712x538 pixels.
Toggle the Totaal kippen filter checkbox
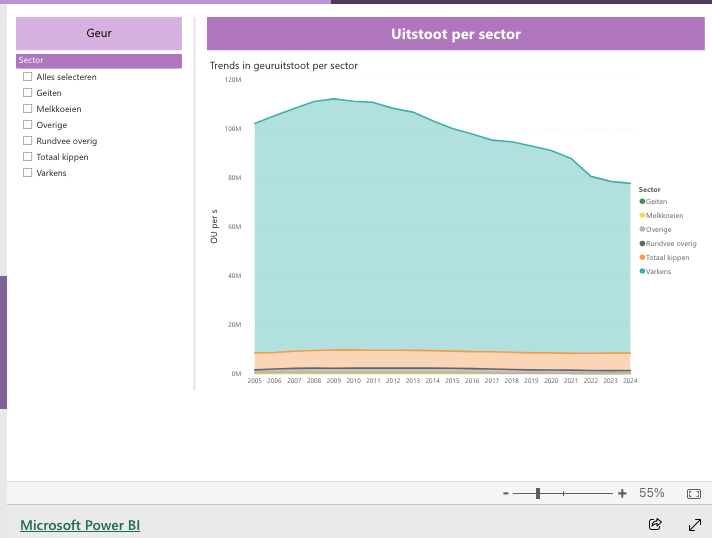tap(28, 157)
